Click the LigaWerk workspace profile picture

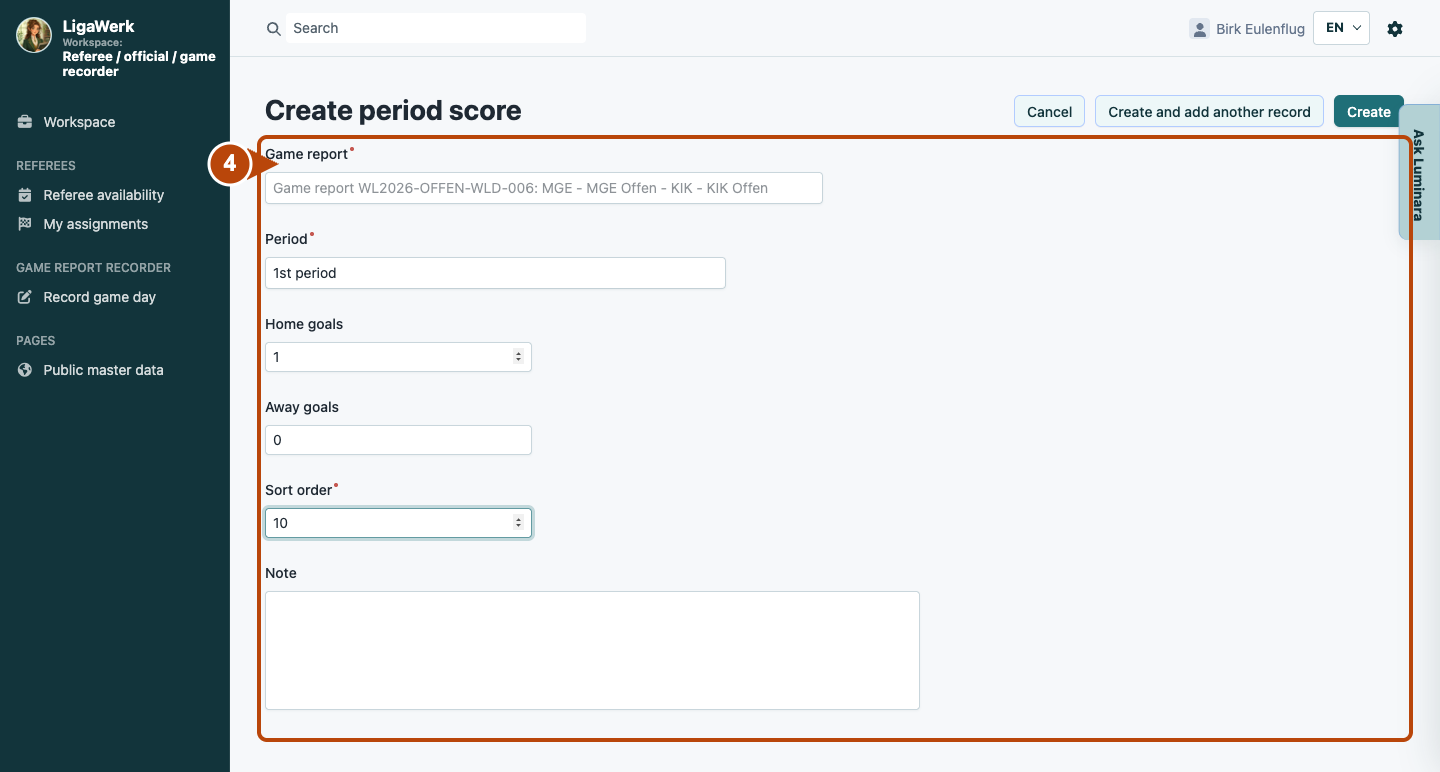(x=34, y=35)
